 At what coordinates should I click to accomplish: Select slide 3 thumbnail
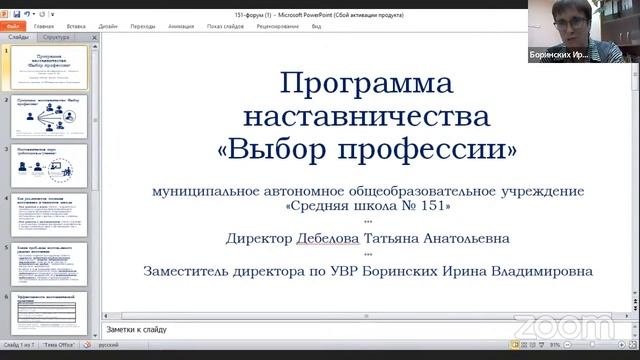point(49,166)
